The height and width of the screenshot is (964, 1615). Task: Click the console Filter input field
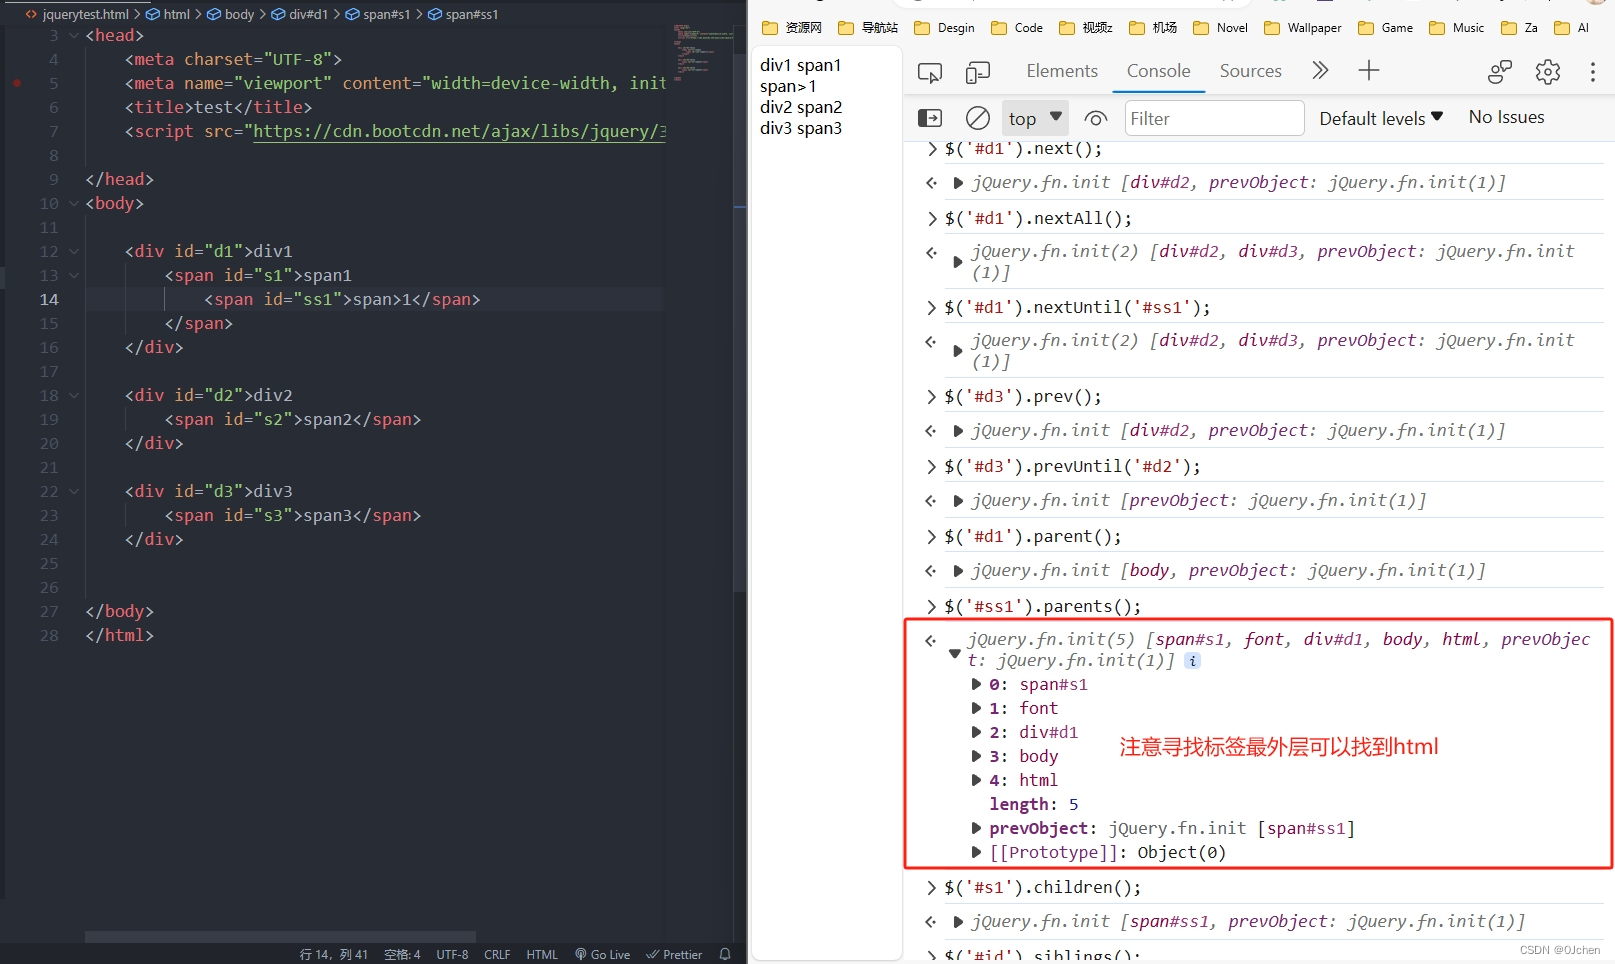coord(1214,118)
